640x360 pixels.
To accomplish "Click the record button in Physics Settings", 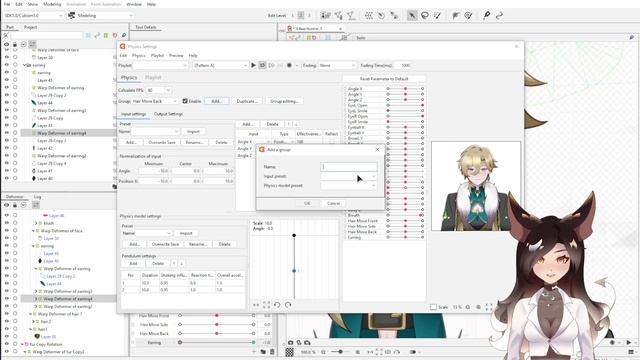I will tap(289, 65).
